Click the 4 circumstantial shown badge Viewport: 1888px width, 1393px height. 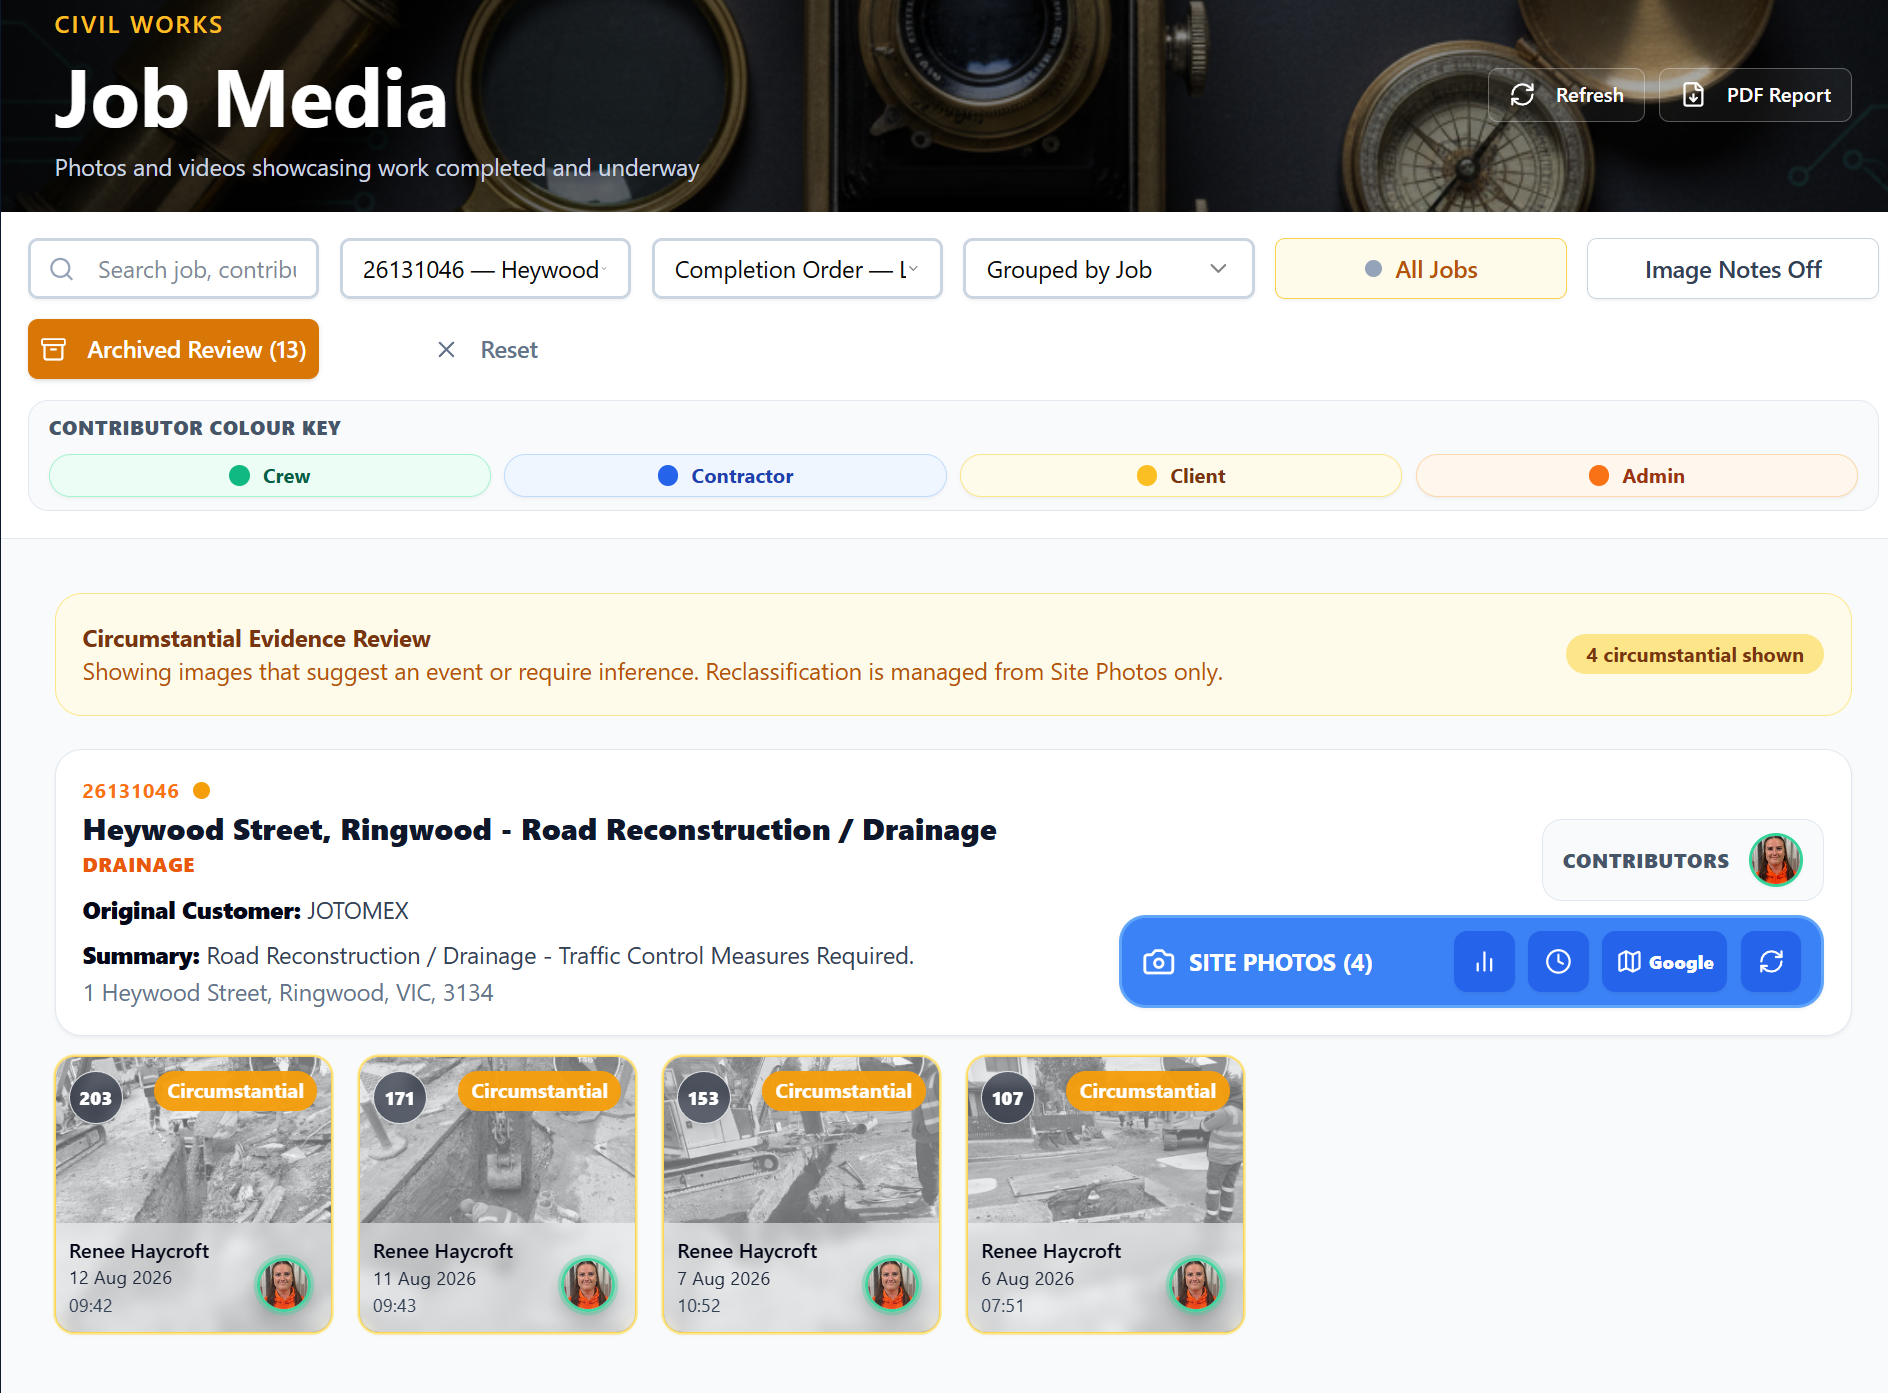point(1694,655)
